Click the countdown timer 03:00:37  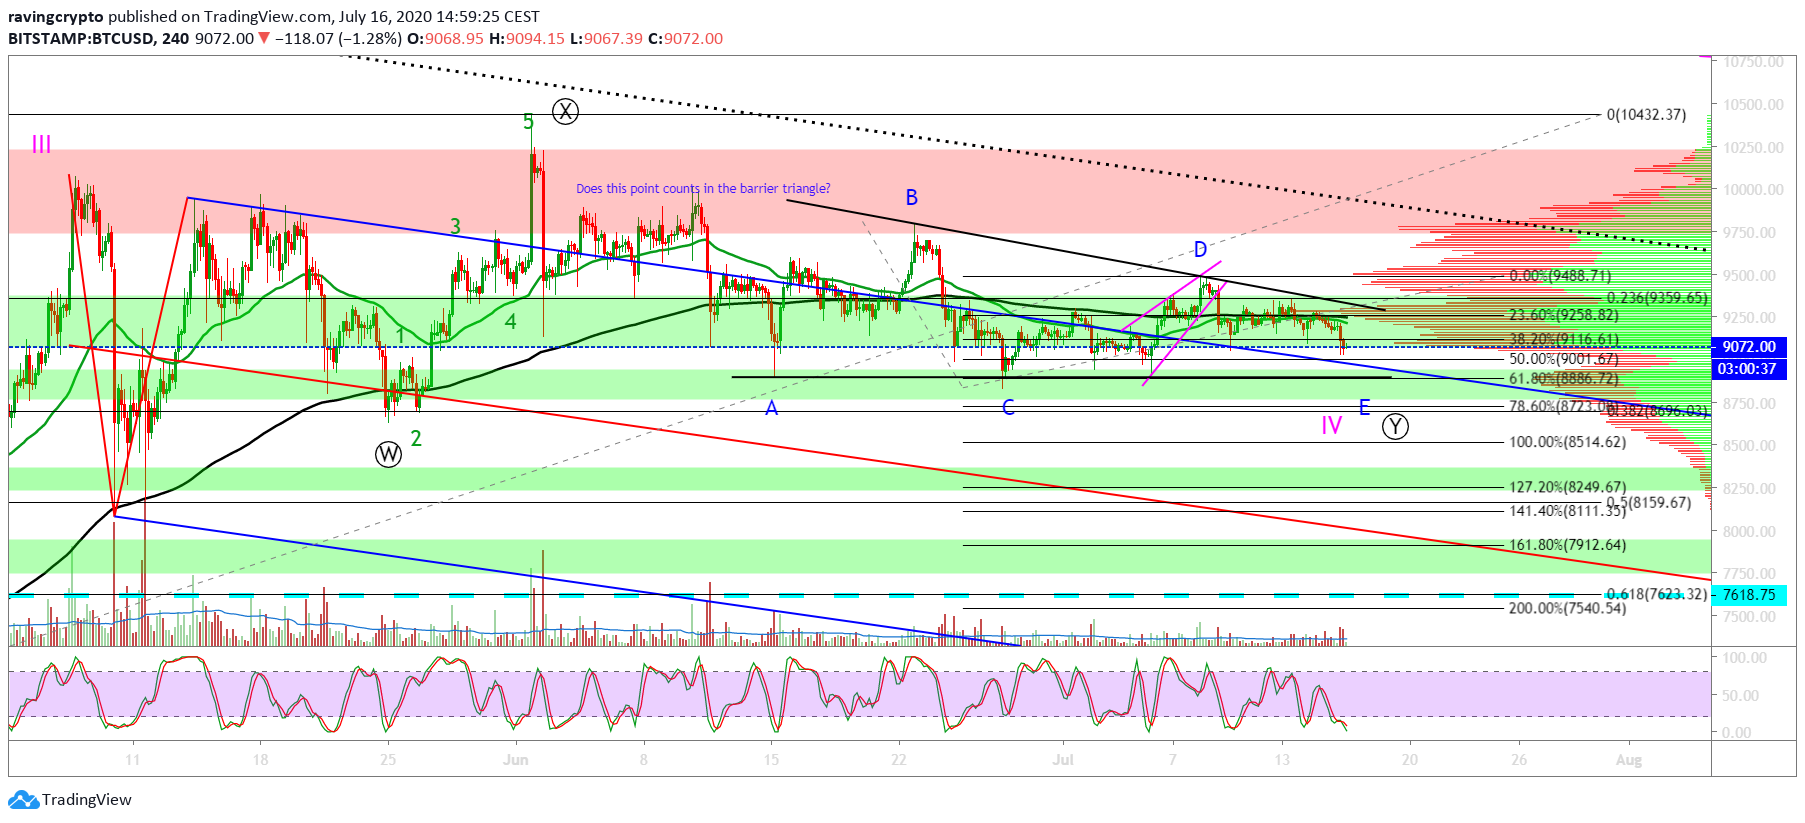[1747, 369]
